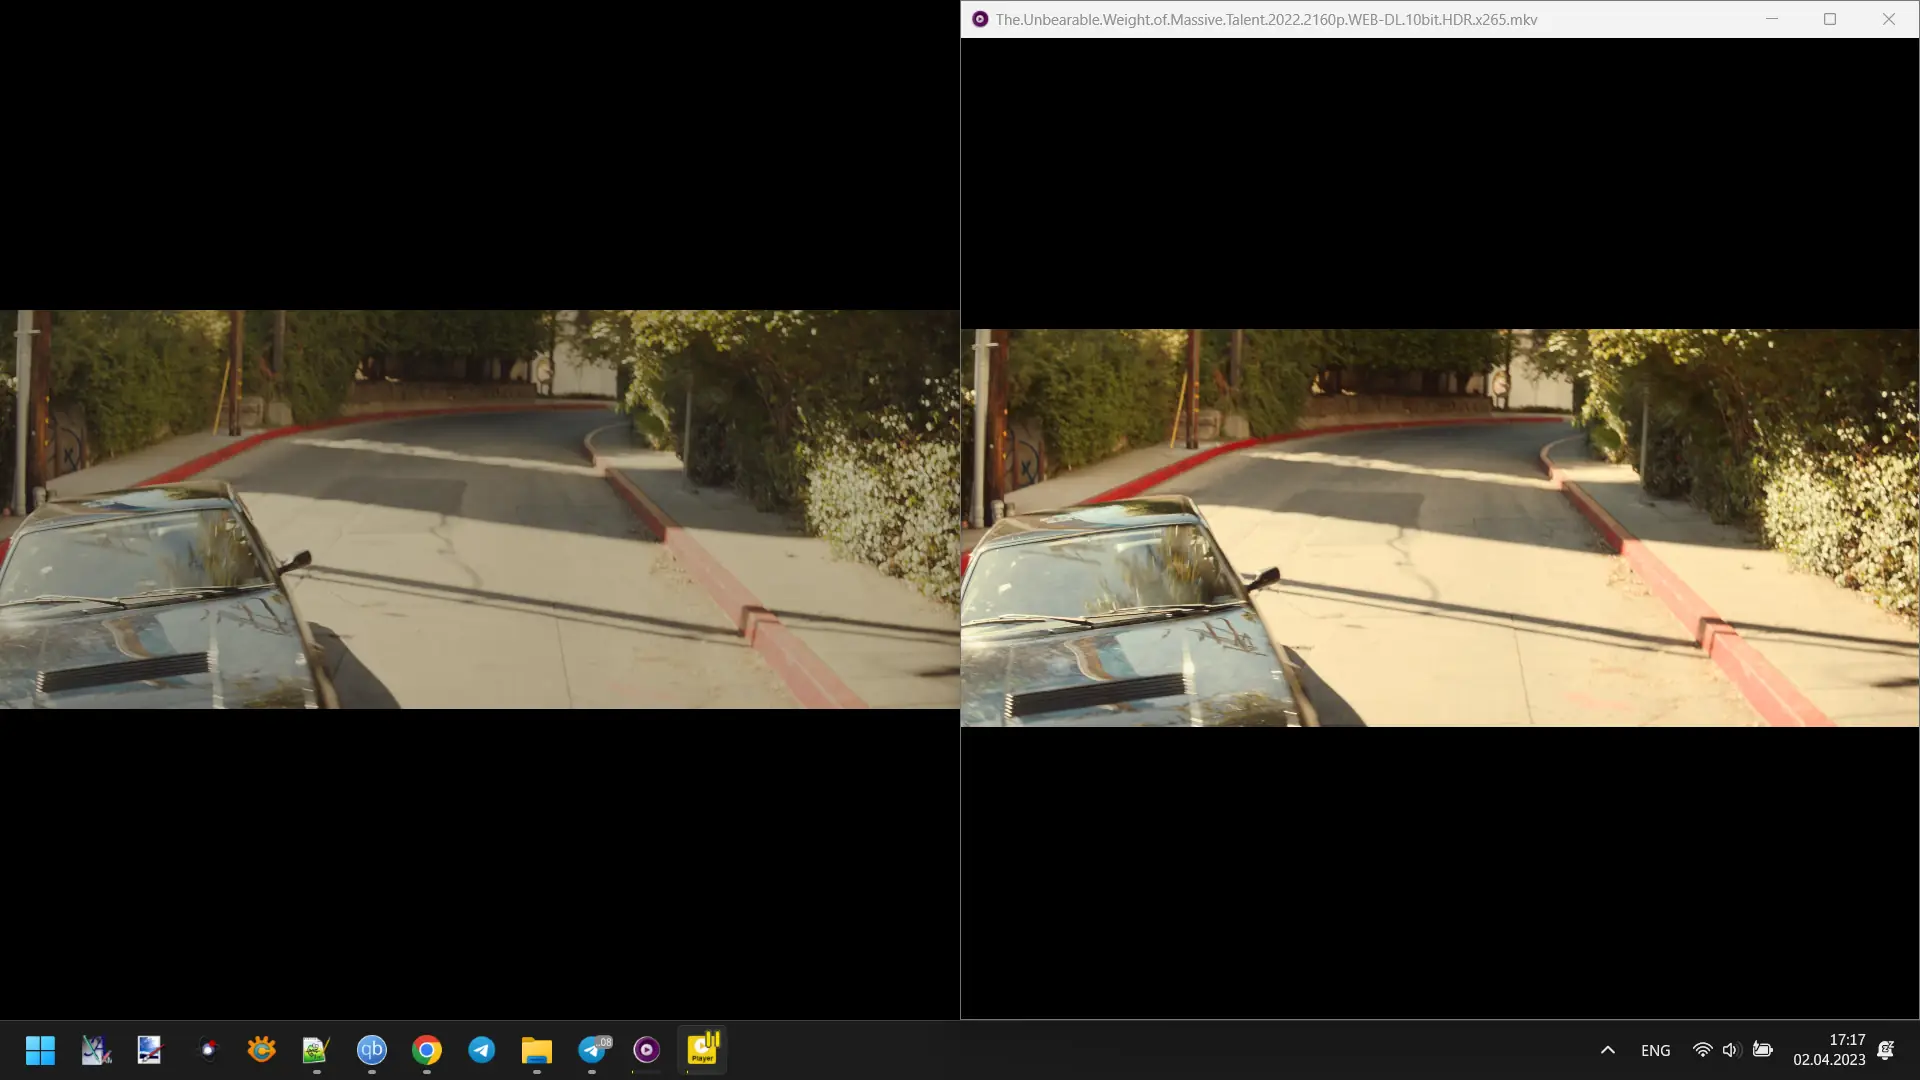This screenshot has height=1080, width=1920.
Task: Open the ENG input language switcher
Action: (1655, 1050)
